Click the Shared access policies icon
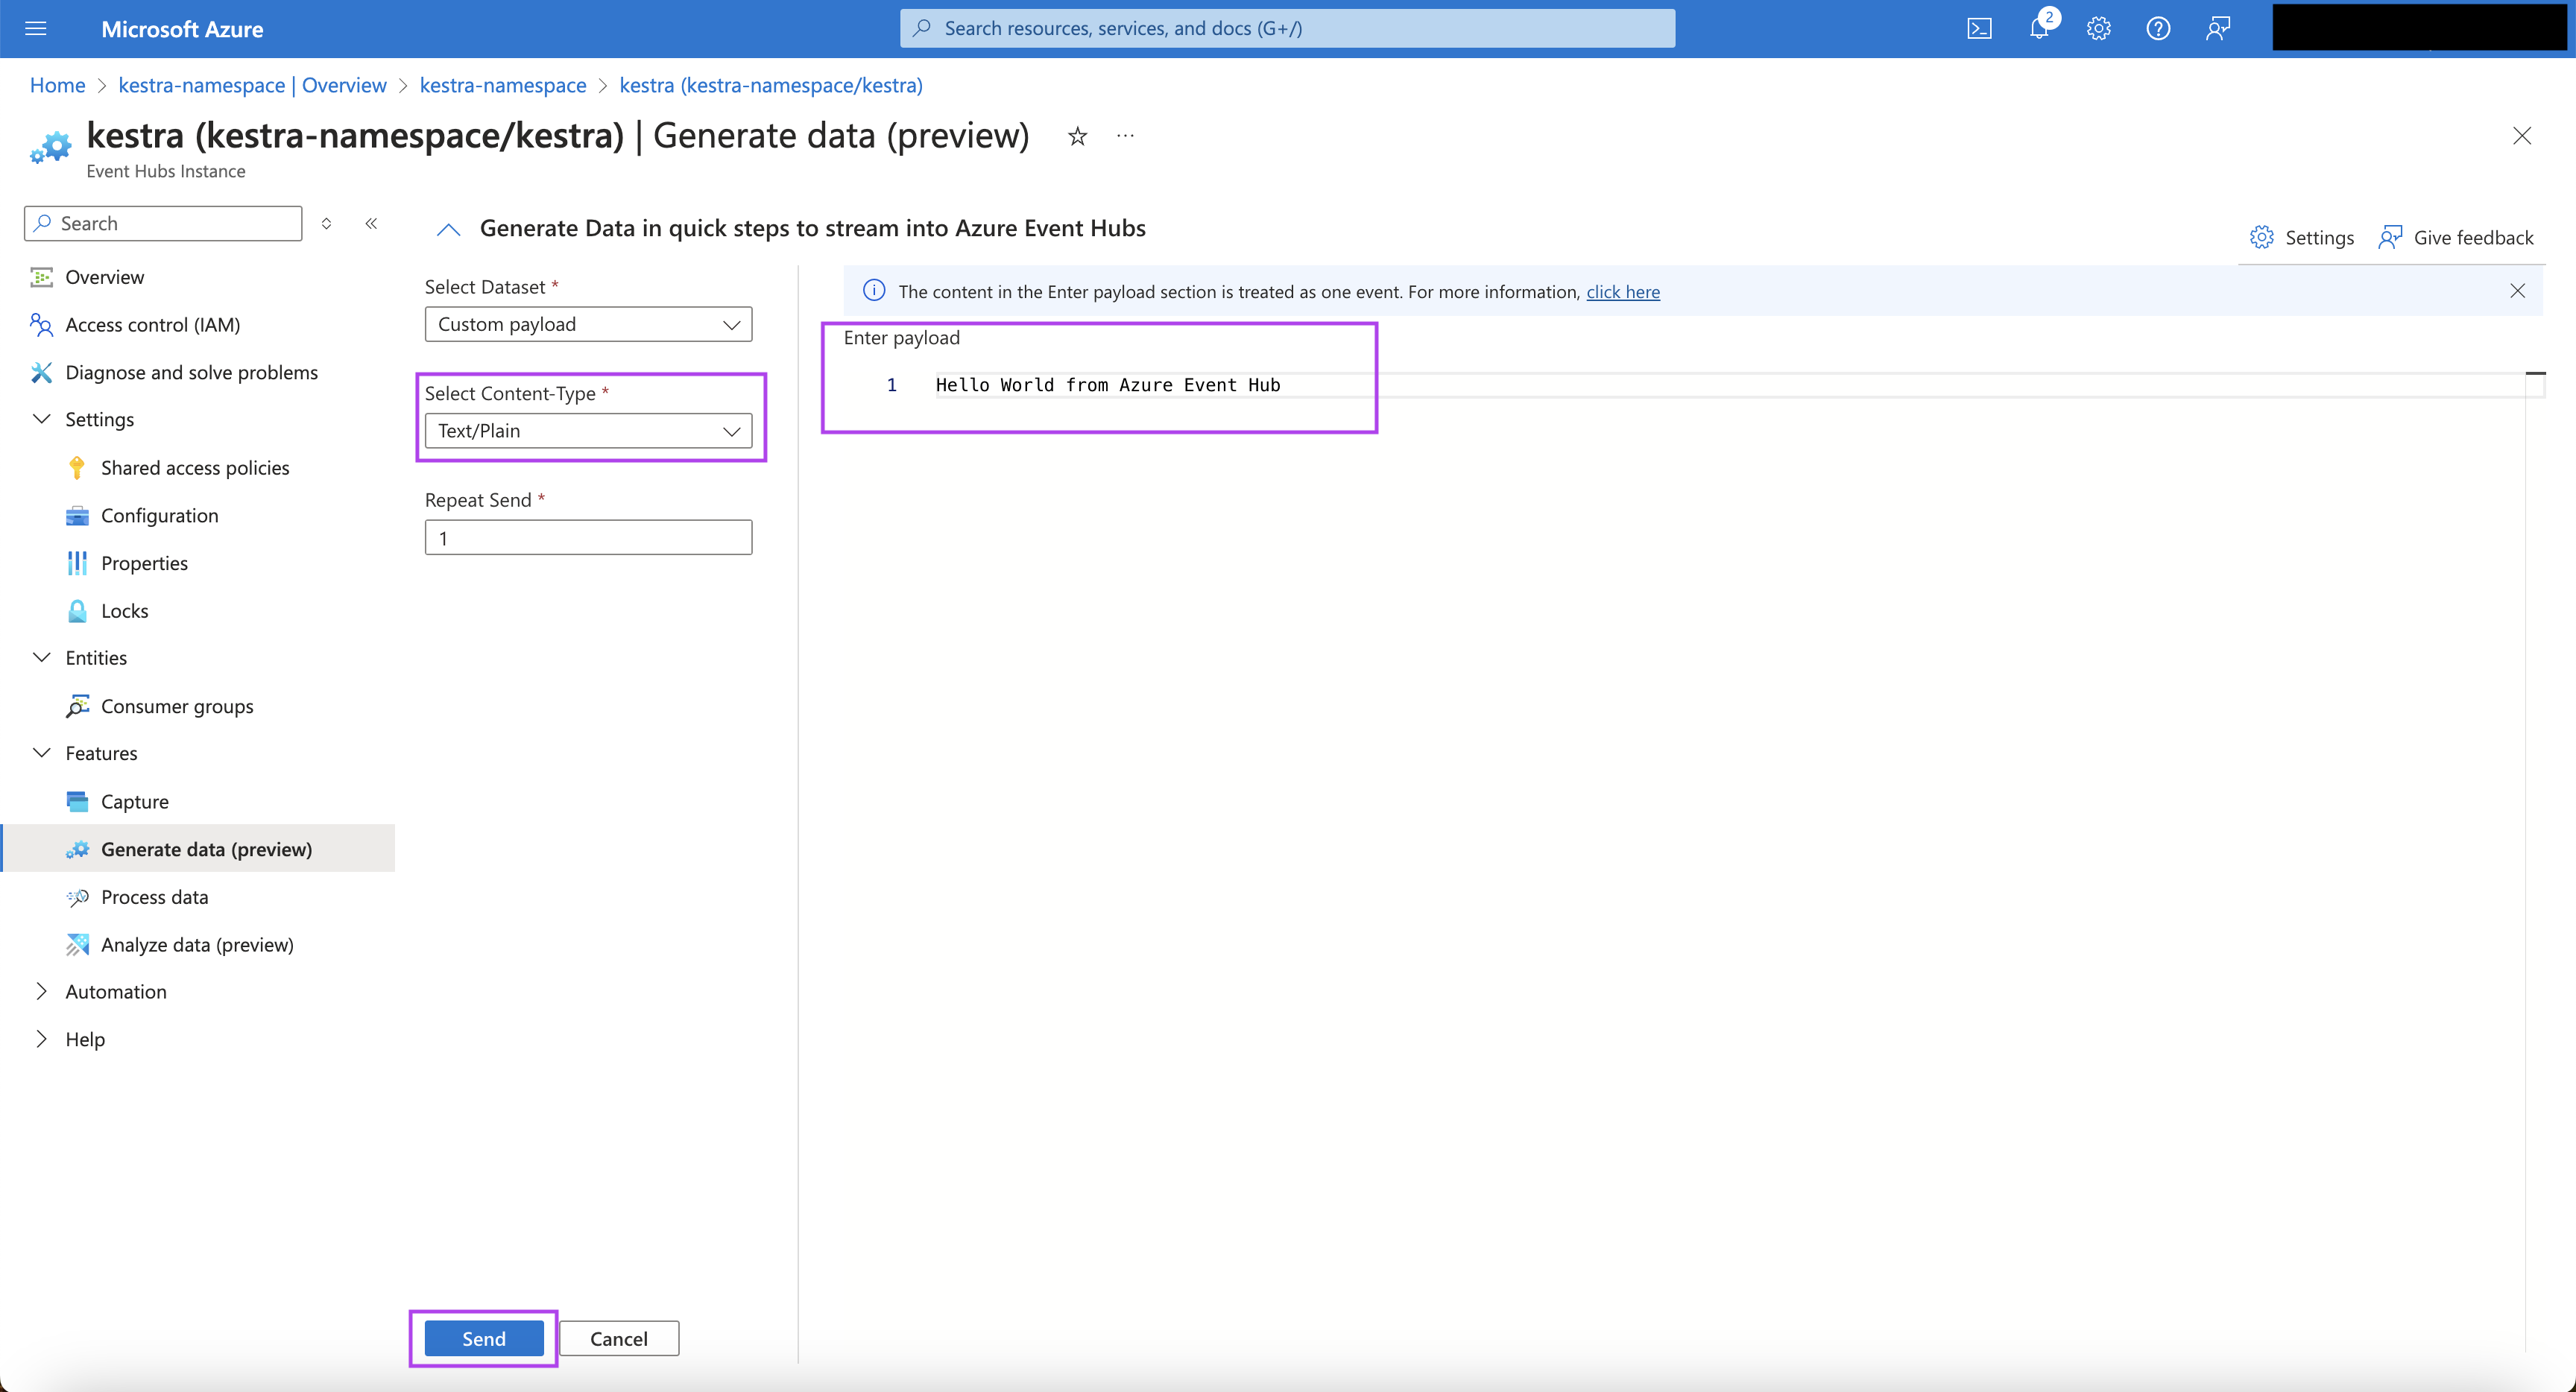 (x=77, y=466)
